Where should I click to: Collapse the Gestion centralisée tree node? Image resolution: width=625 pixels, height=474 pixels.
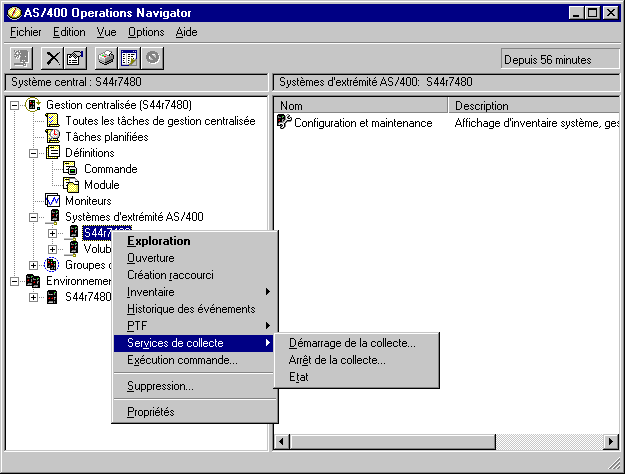point(14,105)
